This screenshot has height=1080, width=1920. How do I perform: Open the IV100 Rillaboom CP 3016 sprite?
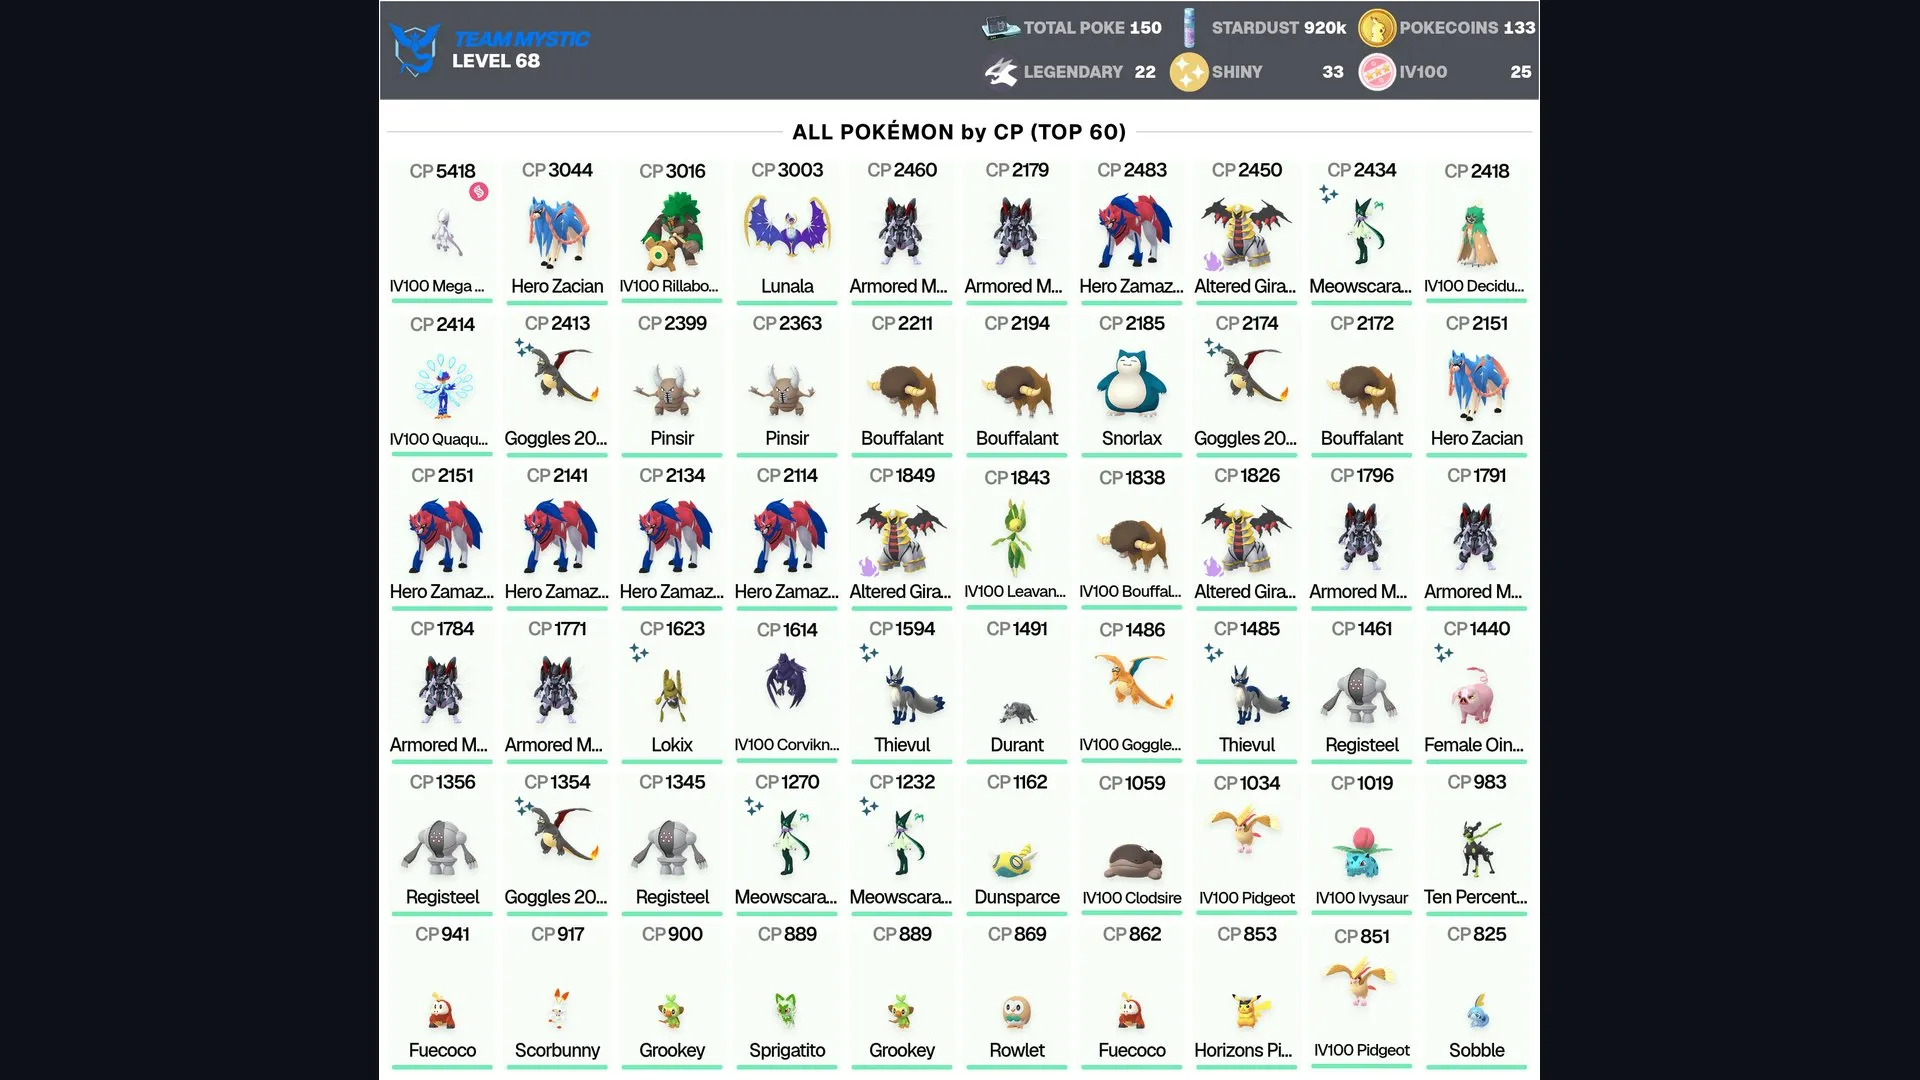click(672, 232)
